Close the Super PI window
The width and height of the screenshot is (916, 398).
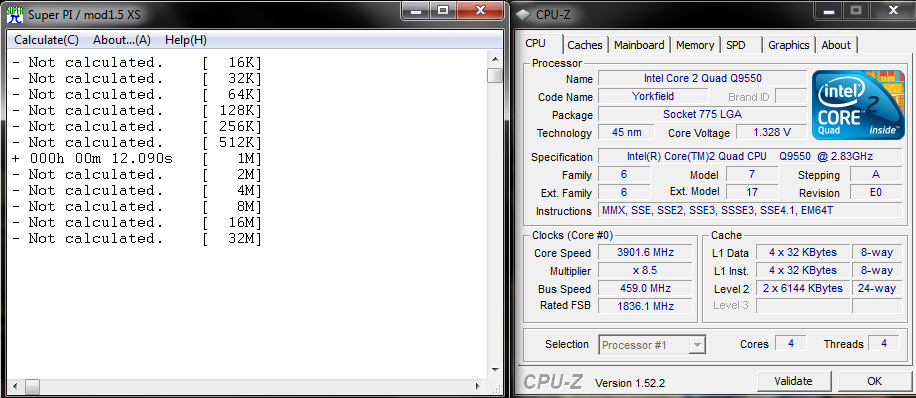coord(480,10)
